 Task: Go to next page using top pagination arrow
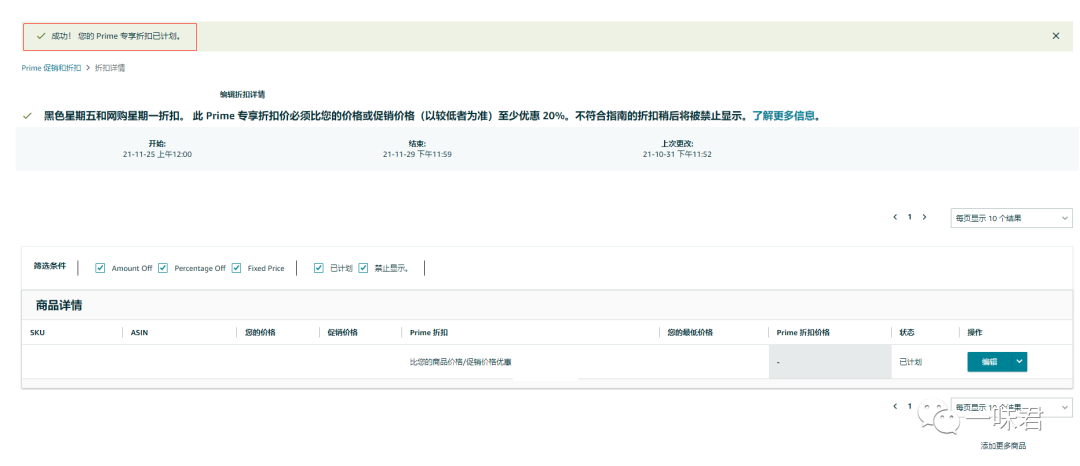(x=924, y=217)
